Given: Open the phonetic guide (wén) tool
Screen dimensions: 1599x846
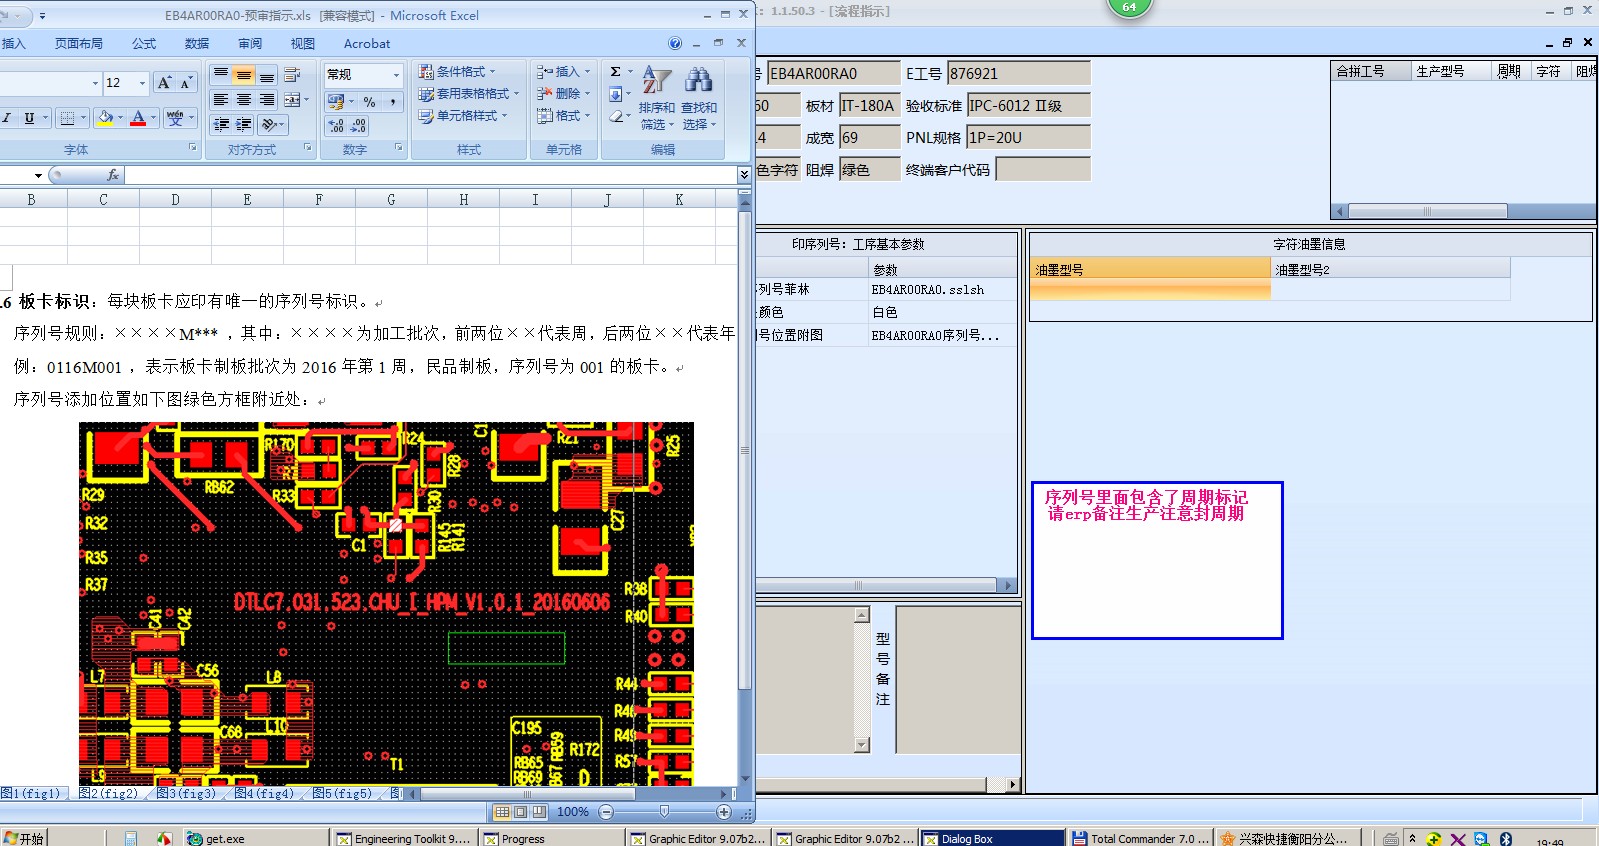Looking at the screenshot, I should coord(176,118).
